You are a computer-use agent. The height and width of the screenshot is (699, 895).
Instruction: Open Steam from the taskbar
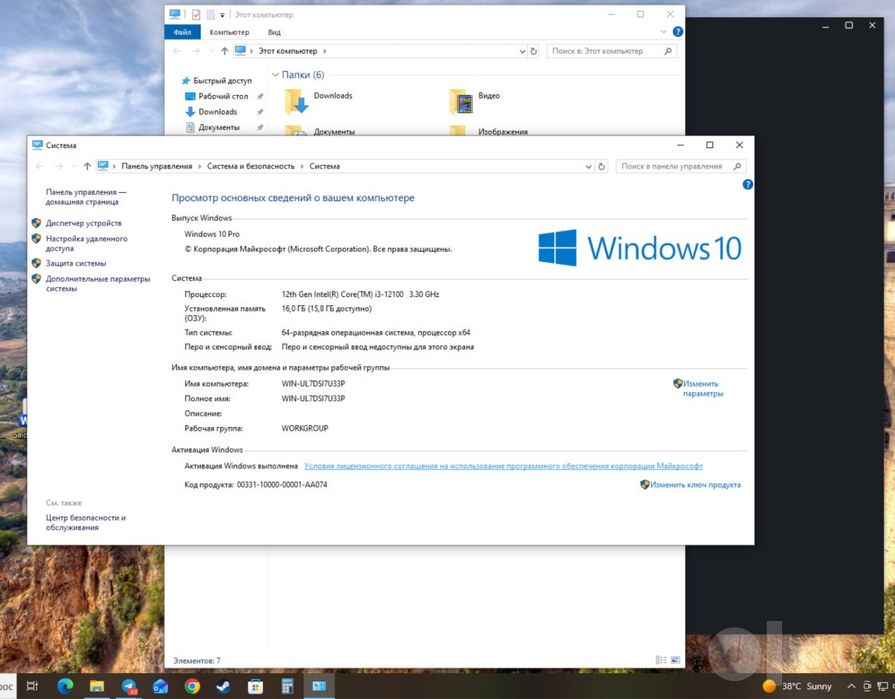coord(224,686)
